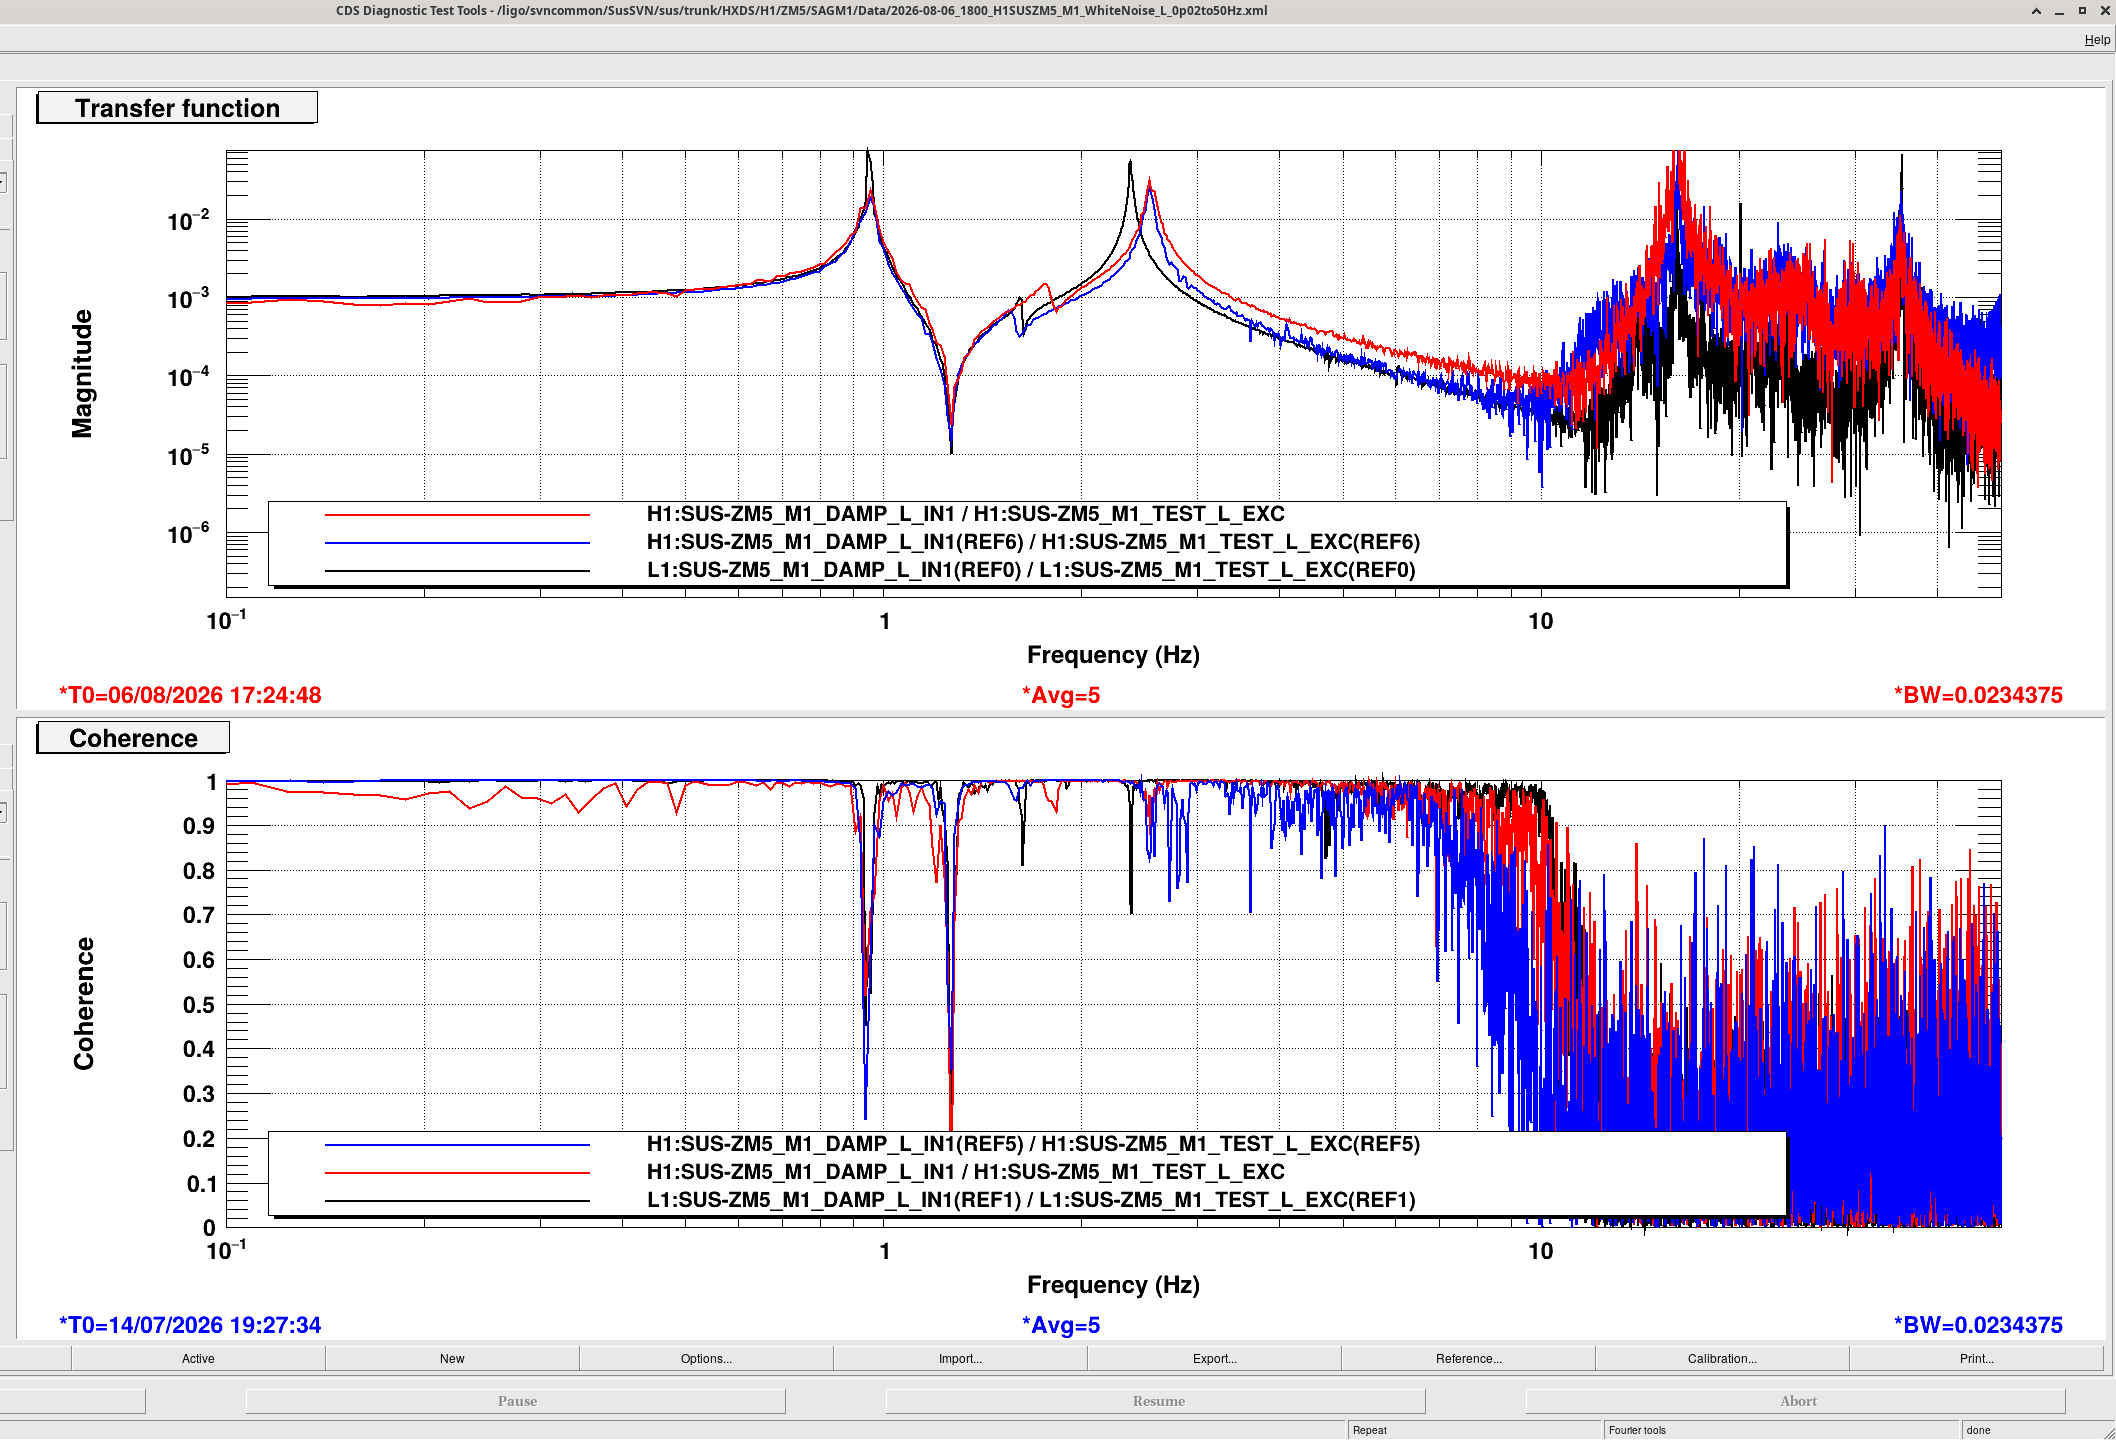This screenshot has width=2116, height=1440.
Task: Minimize the diagnostic tools window
Action: (x=2059, y=11)
